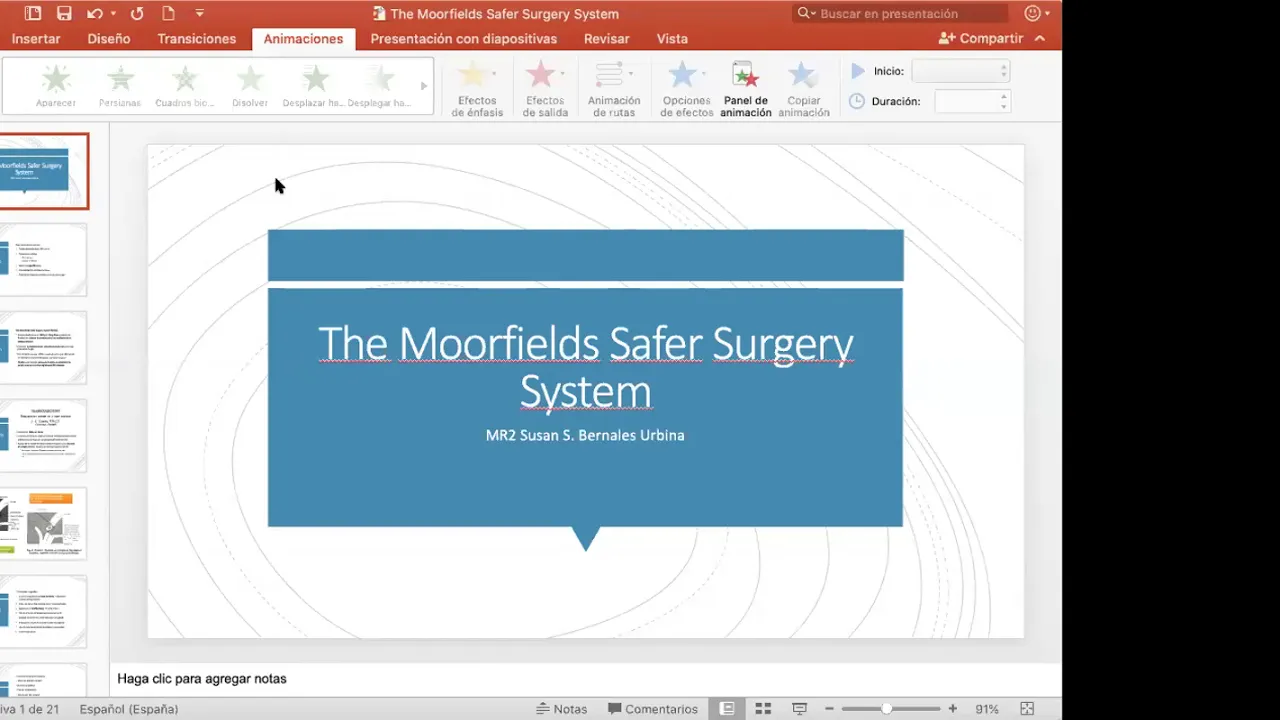Screen dimensions: 1280x720
Task: Click the zoom slider handle
Action: point(886,709)
